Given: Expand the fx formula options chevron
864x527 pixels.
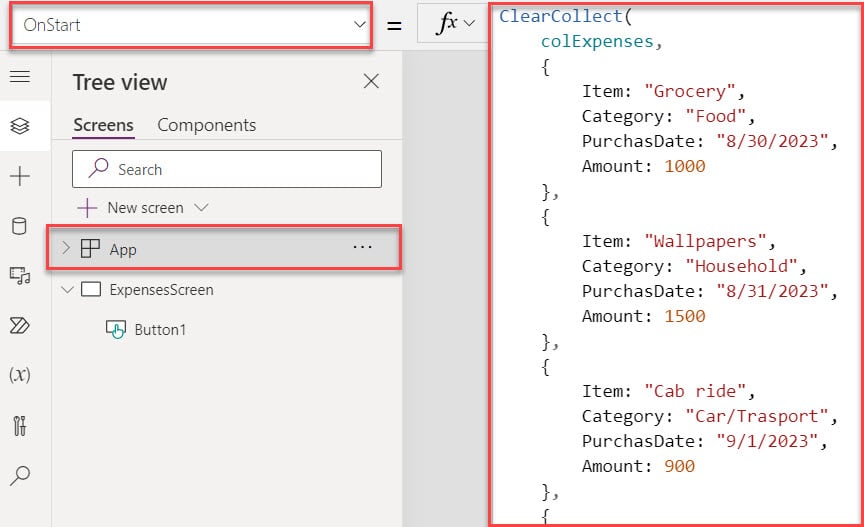Looking at the screenshot, I should [x=469, y=24].
